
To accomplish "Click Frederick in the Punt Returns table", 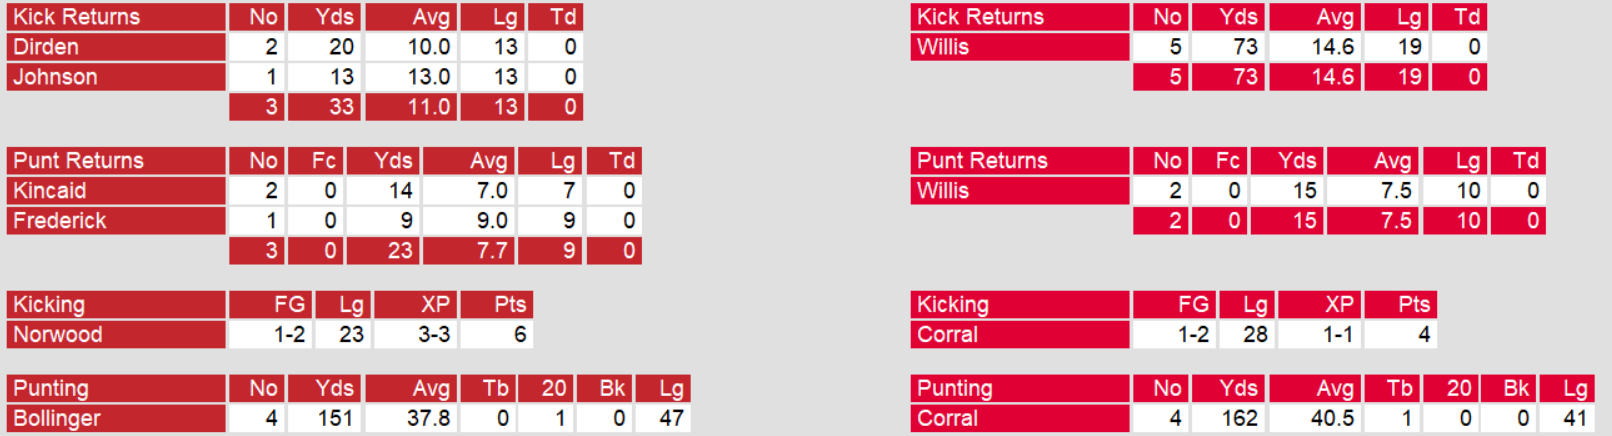I will (x=60, y=221).
